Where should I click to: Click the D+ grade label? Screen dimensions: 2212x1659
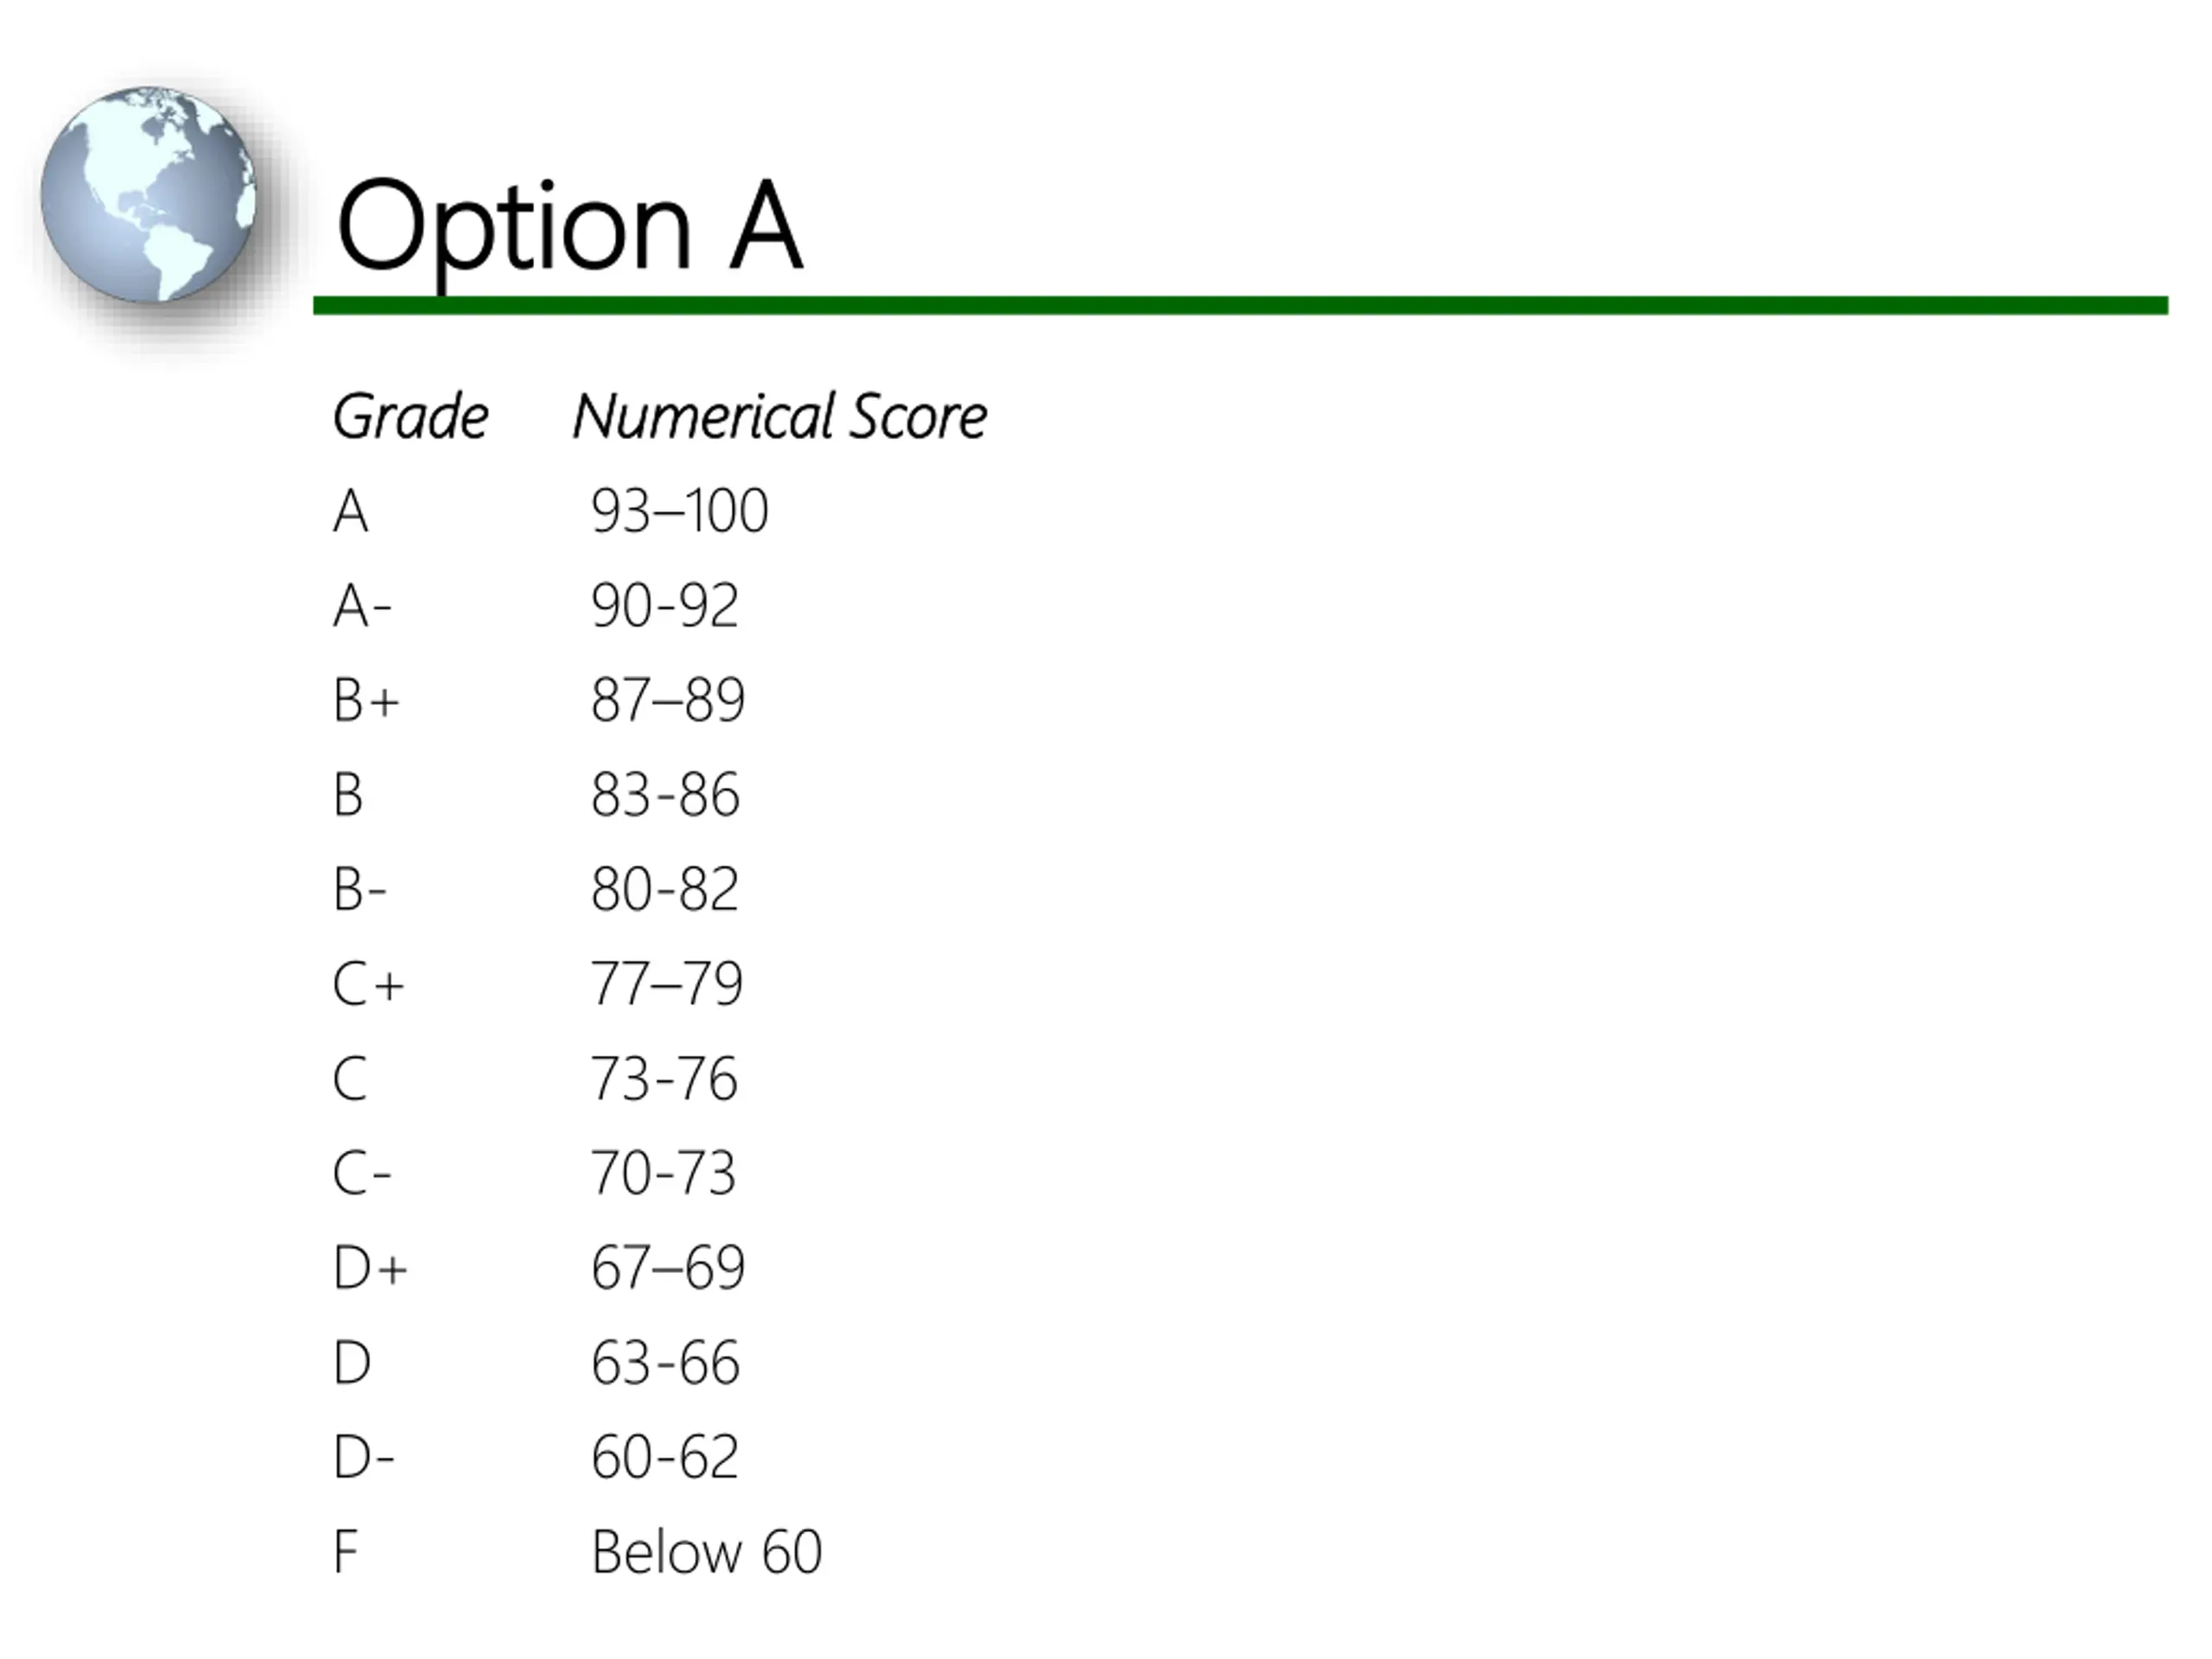click(x=370, y=1268)
